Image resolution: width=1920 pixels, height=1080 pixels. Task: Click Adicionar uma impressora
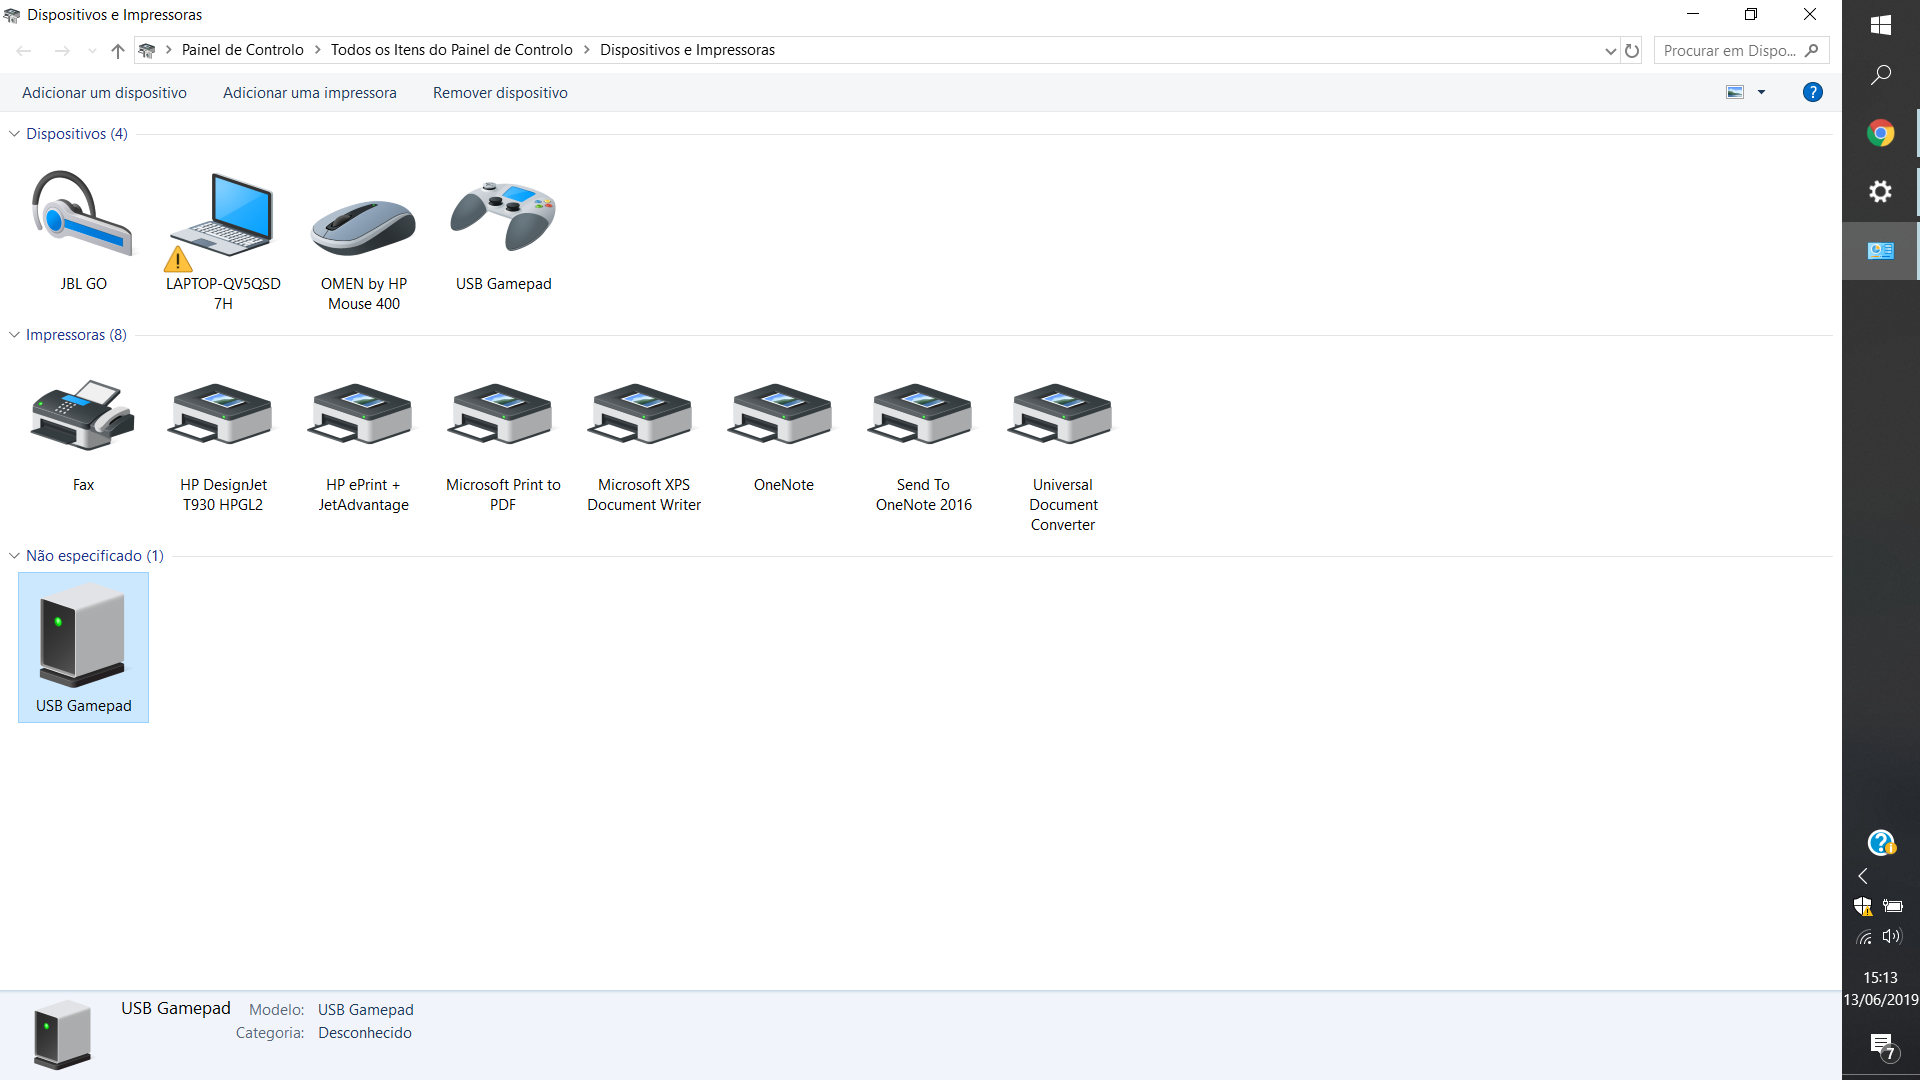[x=309, y=93]
